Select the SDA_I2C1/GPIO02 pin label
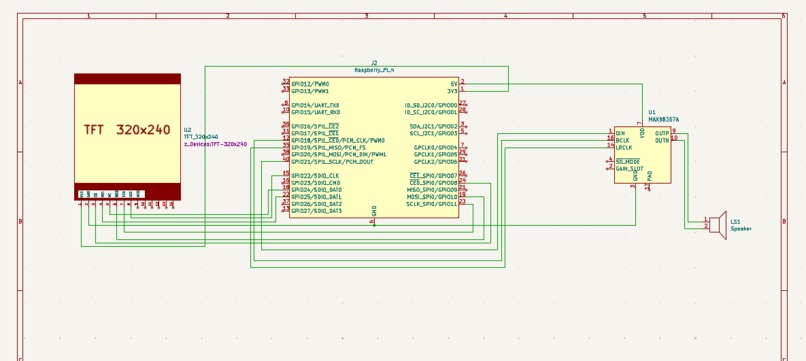 [433, 126]
